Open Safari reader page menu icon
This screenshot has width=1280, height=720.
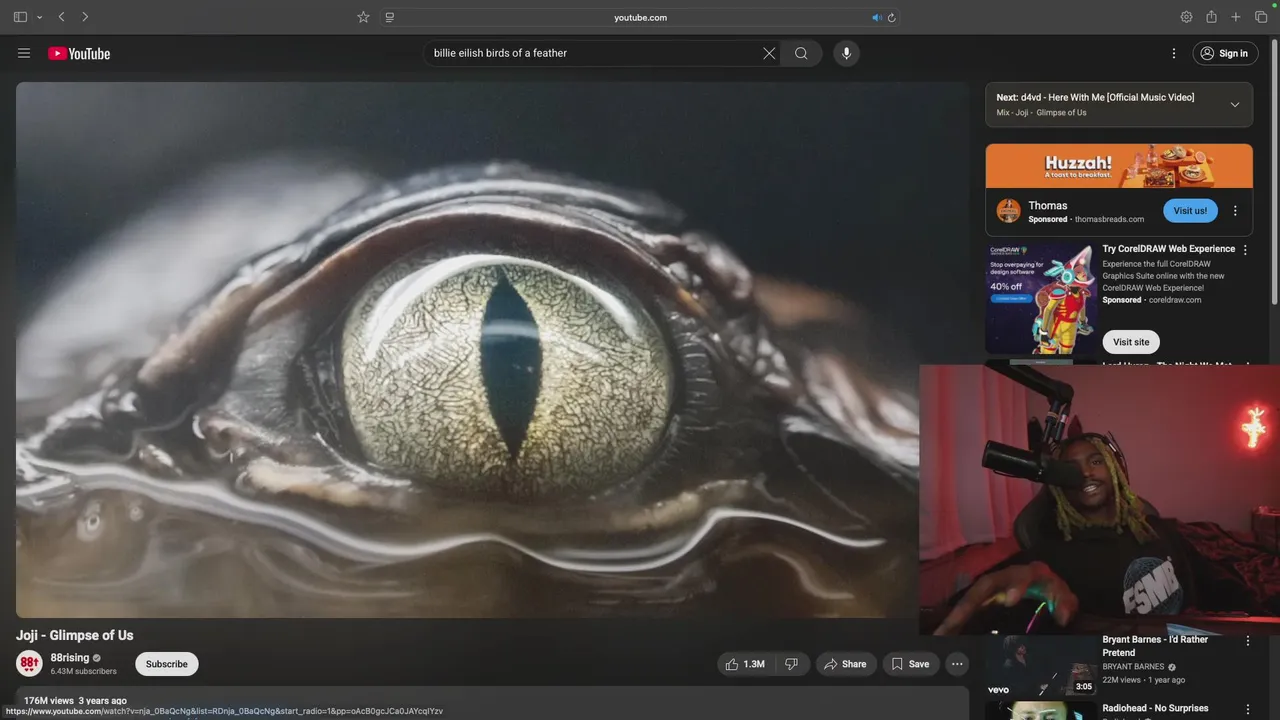click(x=390, y=17)
